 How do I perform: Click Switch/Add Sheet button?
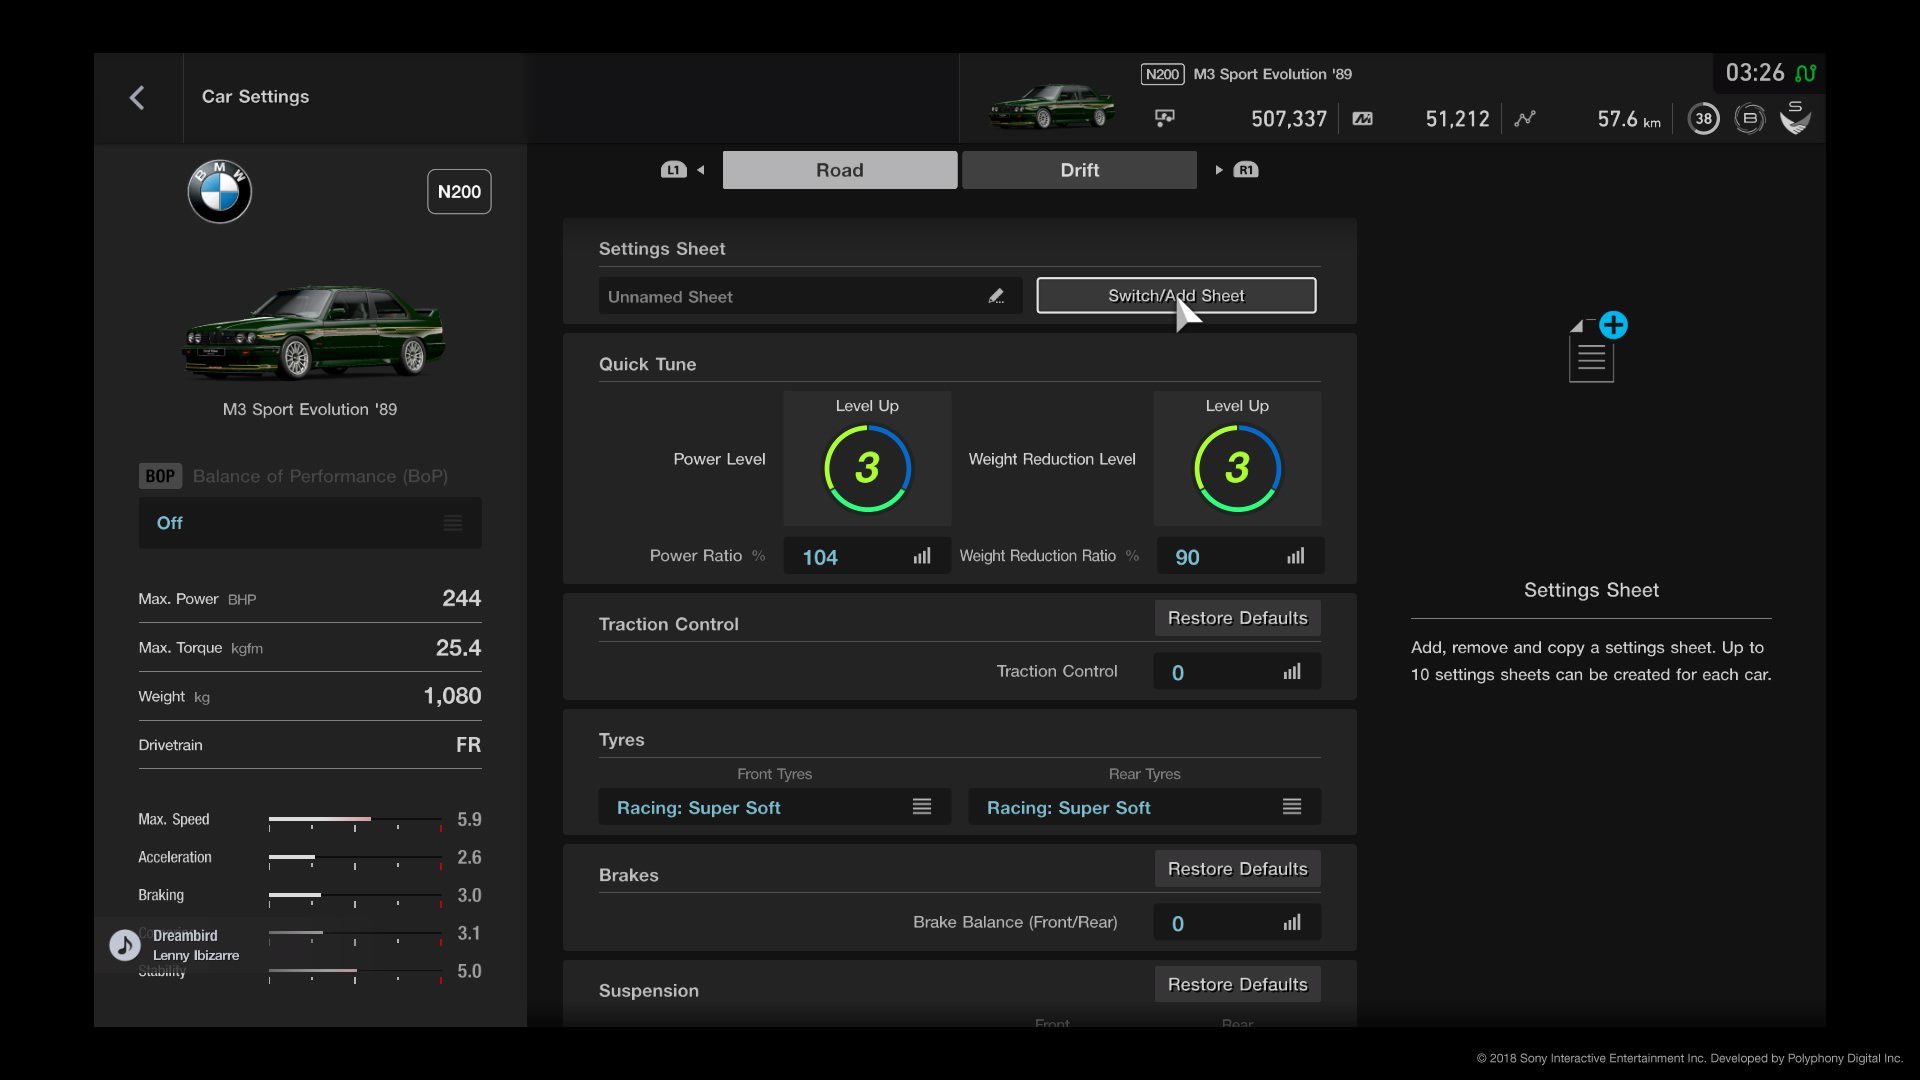click(1176, 296)
